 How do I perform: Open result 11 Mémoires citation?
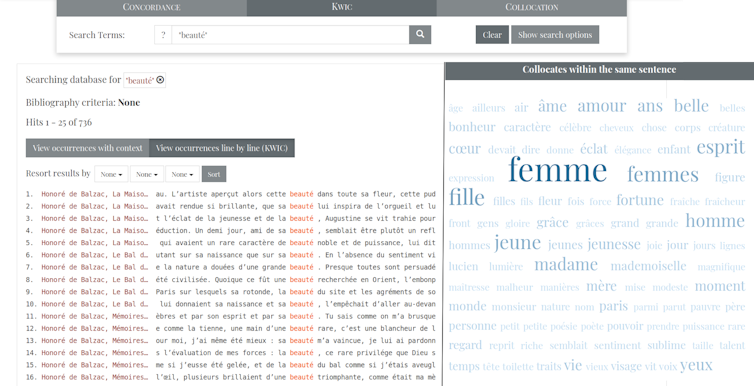point(95,316)
